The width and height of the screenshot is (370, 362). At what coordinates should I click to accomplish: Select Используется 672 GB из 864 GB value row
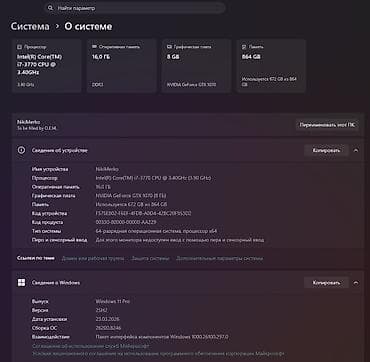click(x=131, y=204)
